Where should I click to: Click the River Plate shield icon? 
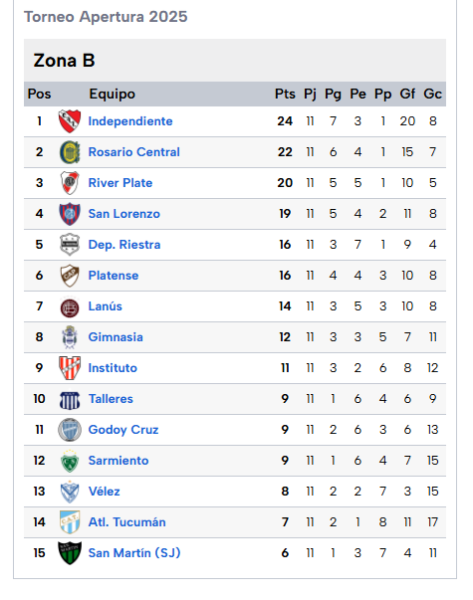[70, 183]
